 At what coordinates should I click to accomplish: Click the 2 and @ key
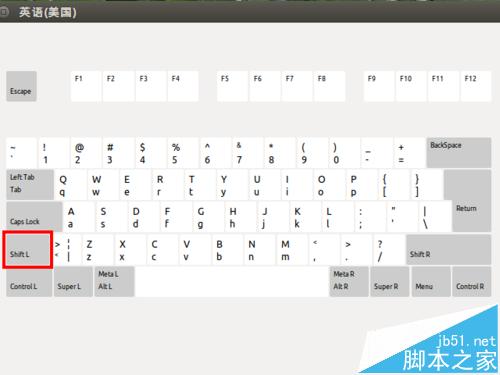point(86,153)
